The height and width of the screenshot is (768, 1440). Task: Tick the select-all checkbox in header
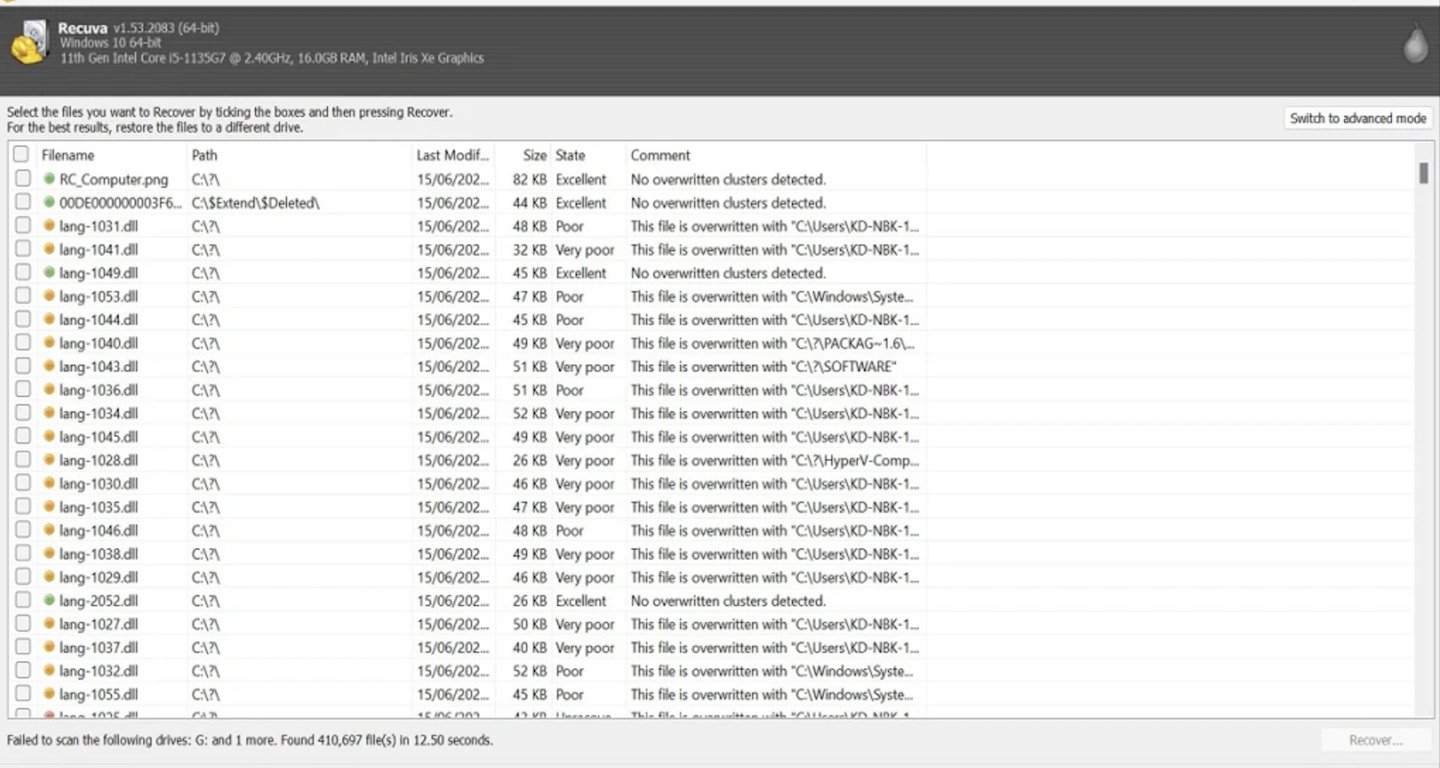pos(21,154)
